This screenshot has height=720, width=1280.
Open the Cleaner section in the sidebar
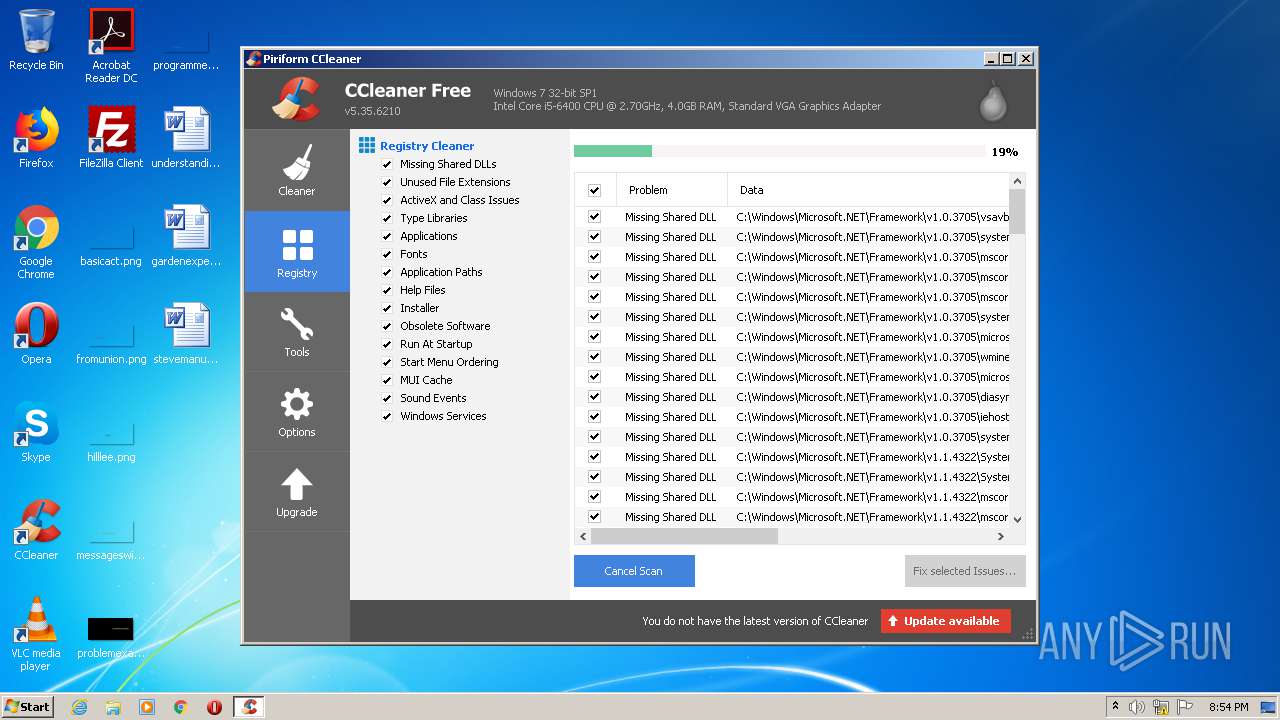(296, 170)
